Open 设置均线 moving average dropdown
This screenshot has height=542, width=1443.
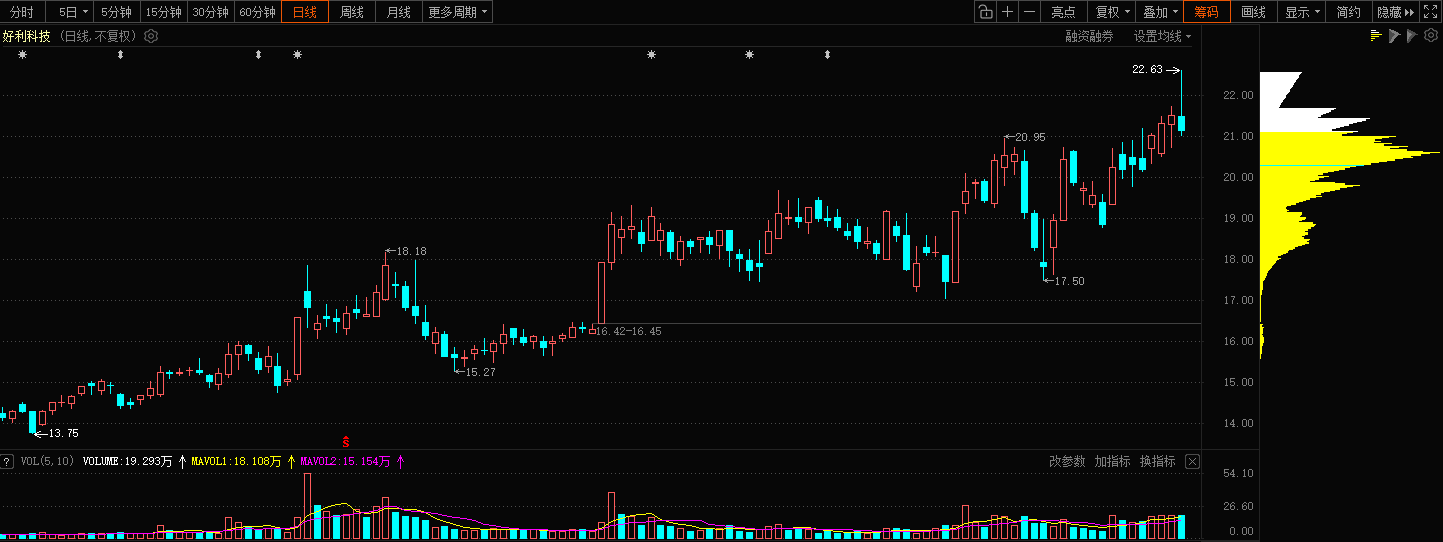[1163, 36]
